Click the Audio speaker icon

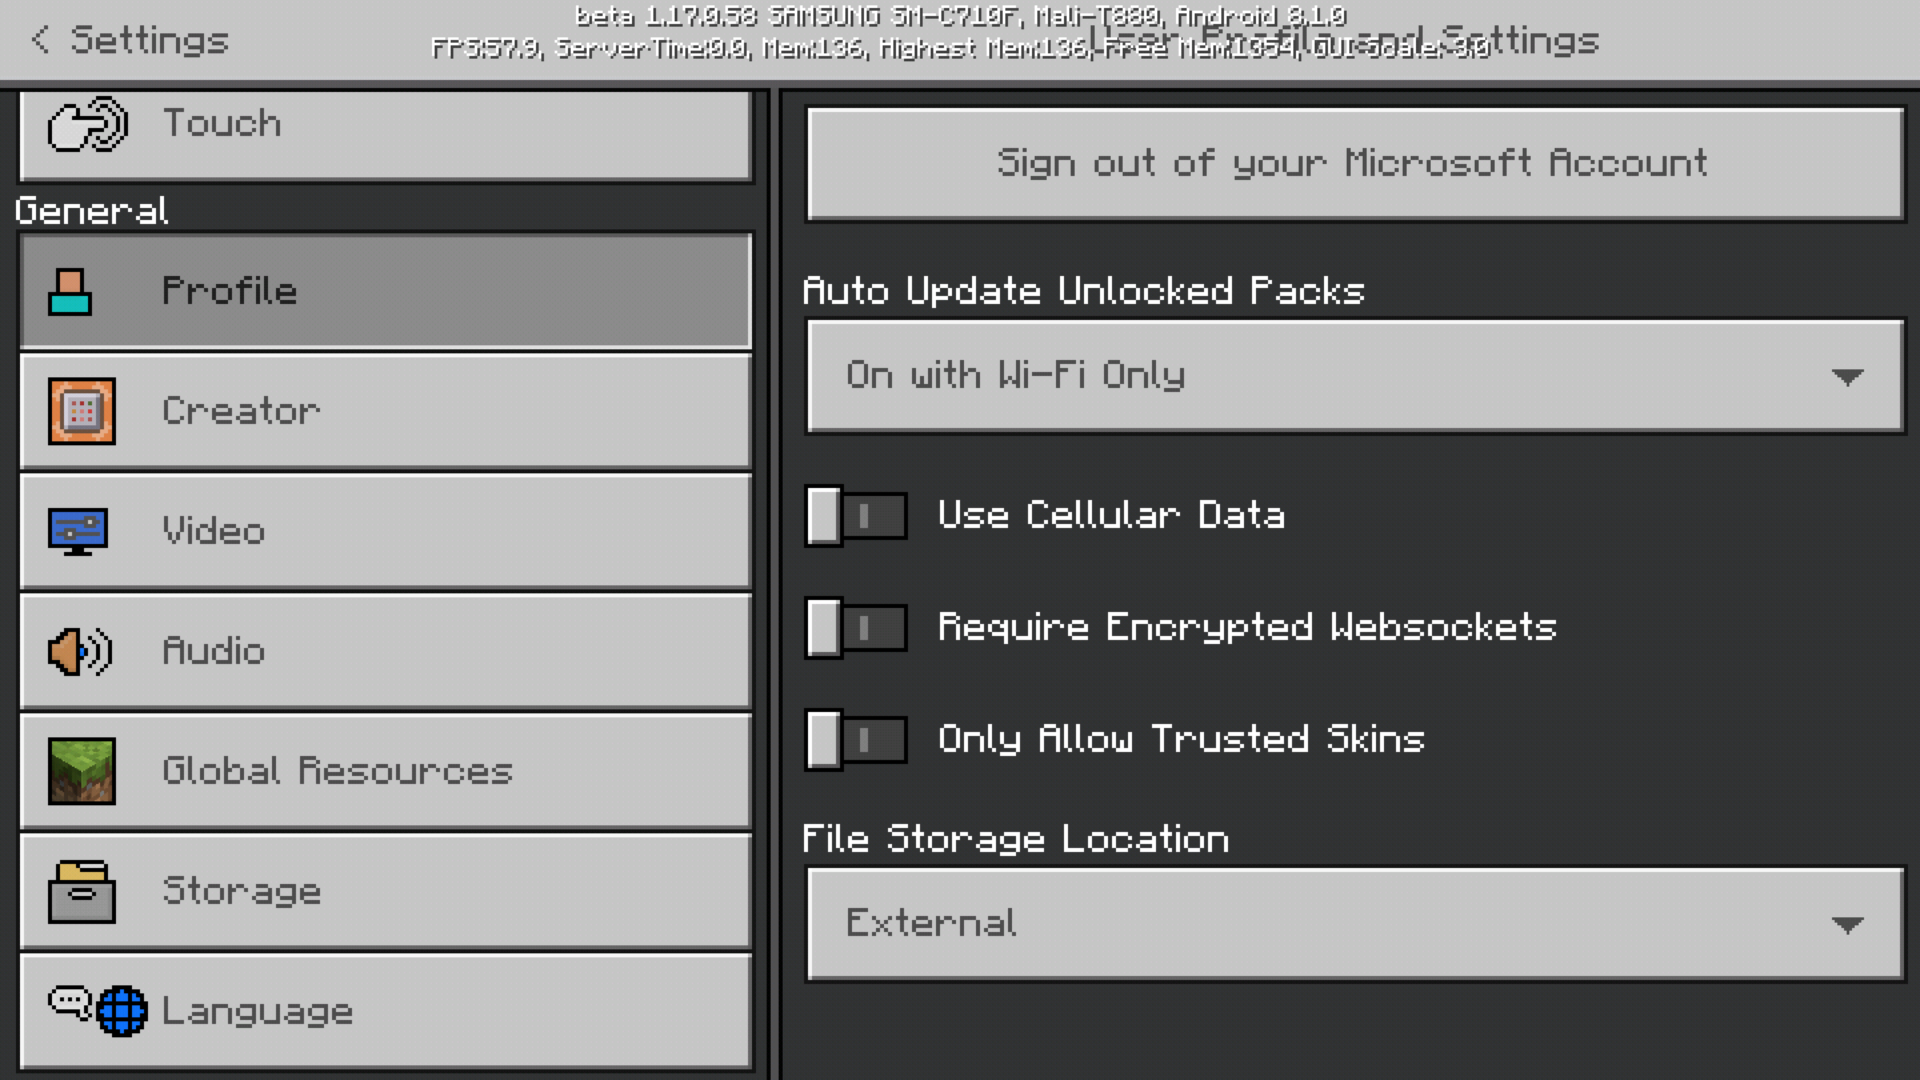pyautogui.click(x=80, y=652)
